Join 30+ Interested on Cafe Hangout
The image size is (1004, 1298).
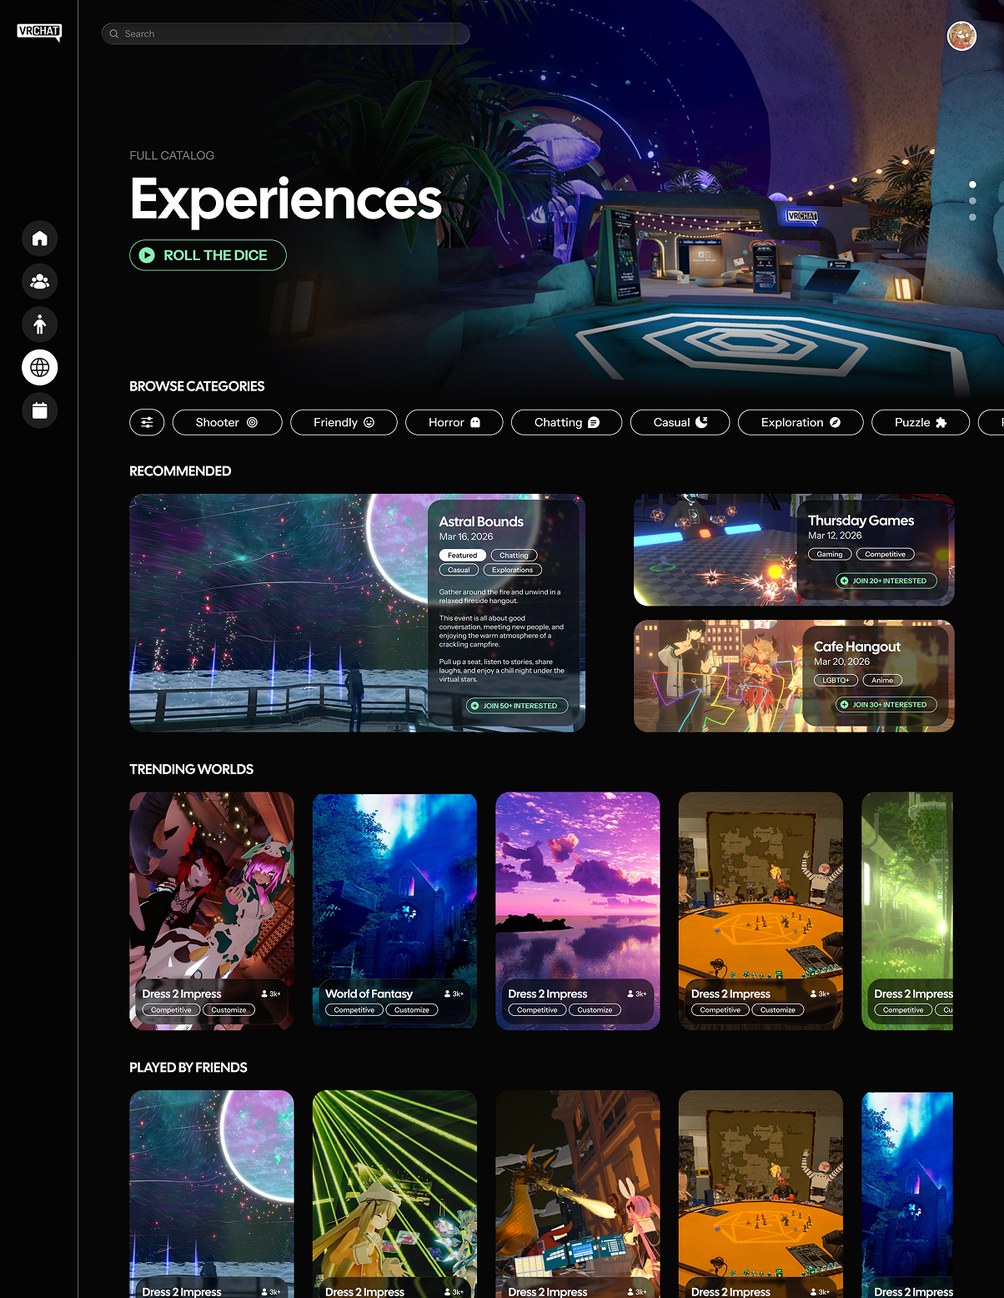(x=886, y=704)
